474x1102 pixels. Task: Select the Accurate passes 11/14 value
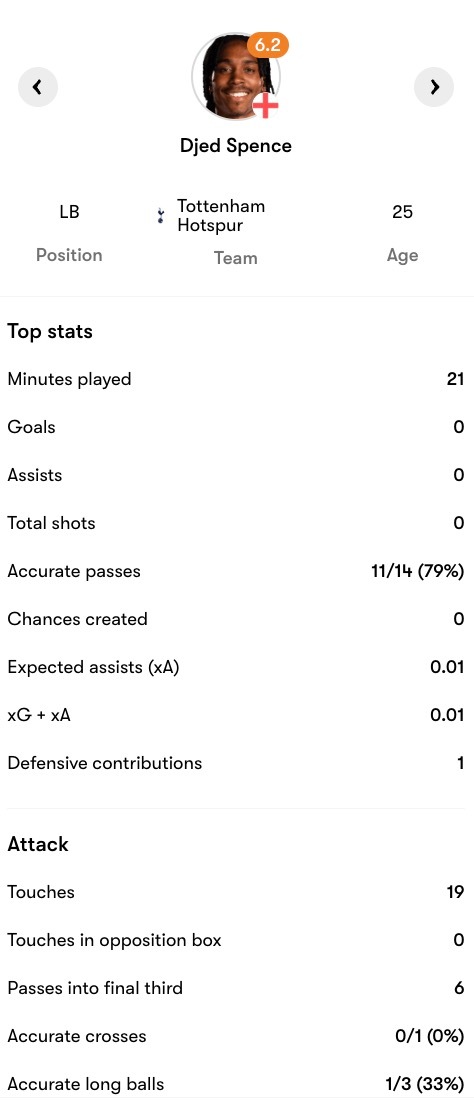point(418,571)
